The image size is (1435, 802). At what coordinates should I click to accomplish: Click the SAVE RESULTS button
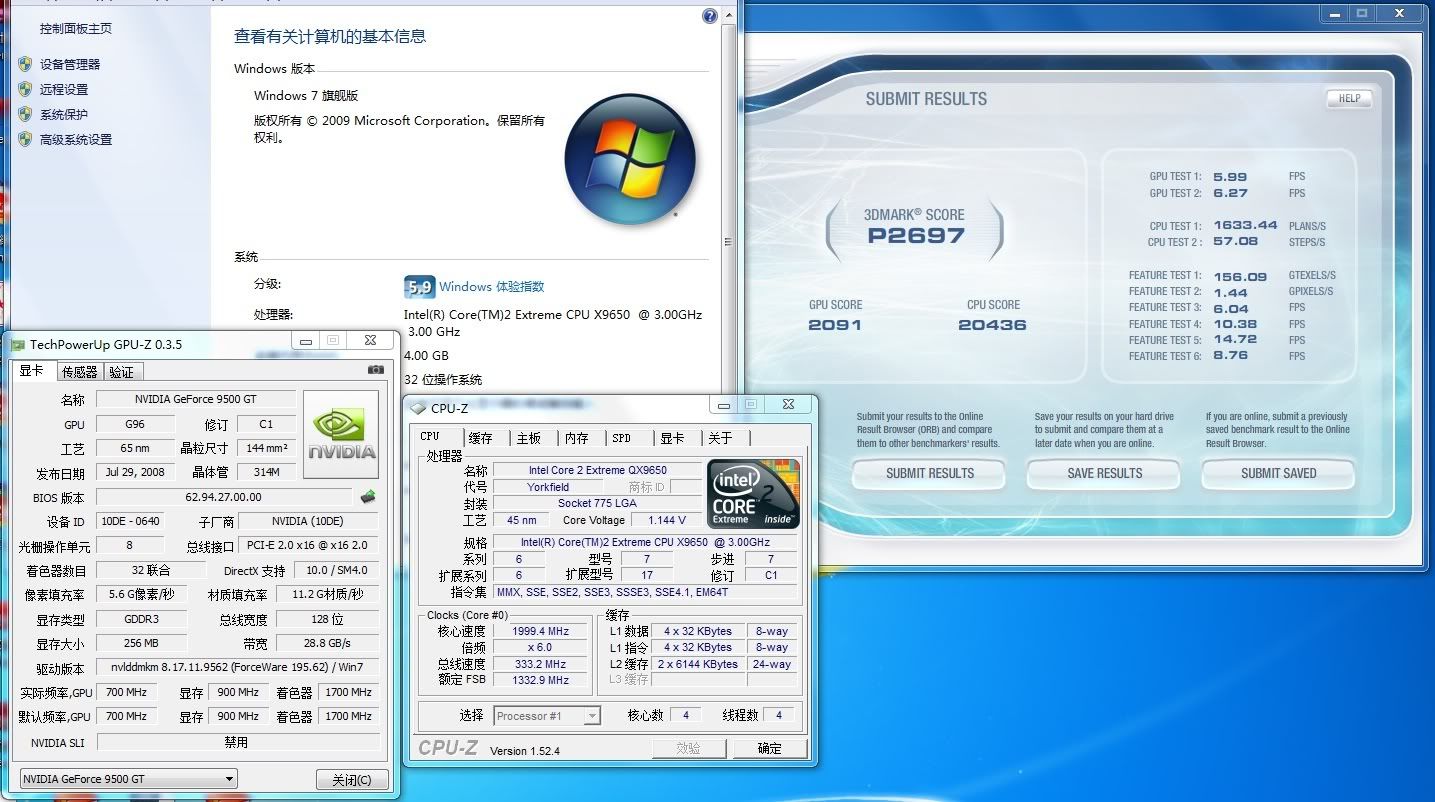click(x=1104, y=473)
